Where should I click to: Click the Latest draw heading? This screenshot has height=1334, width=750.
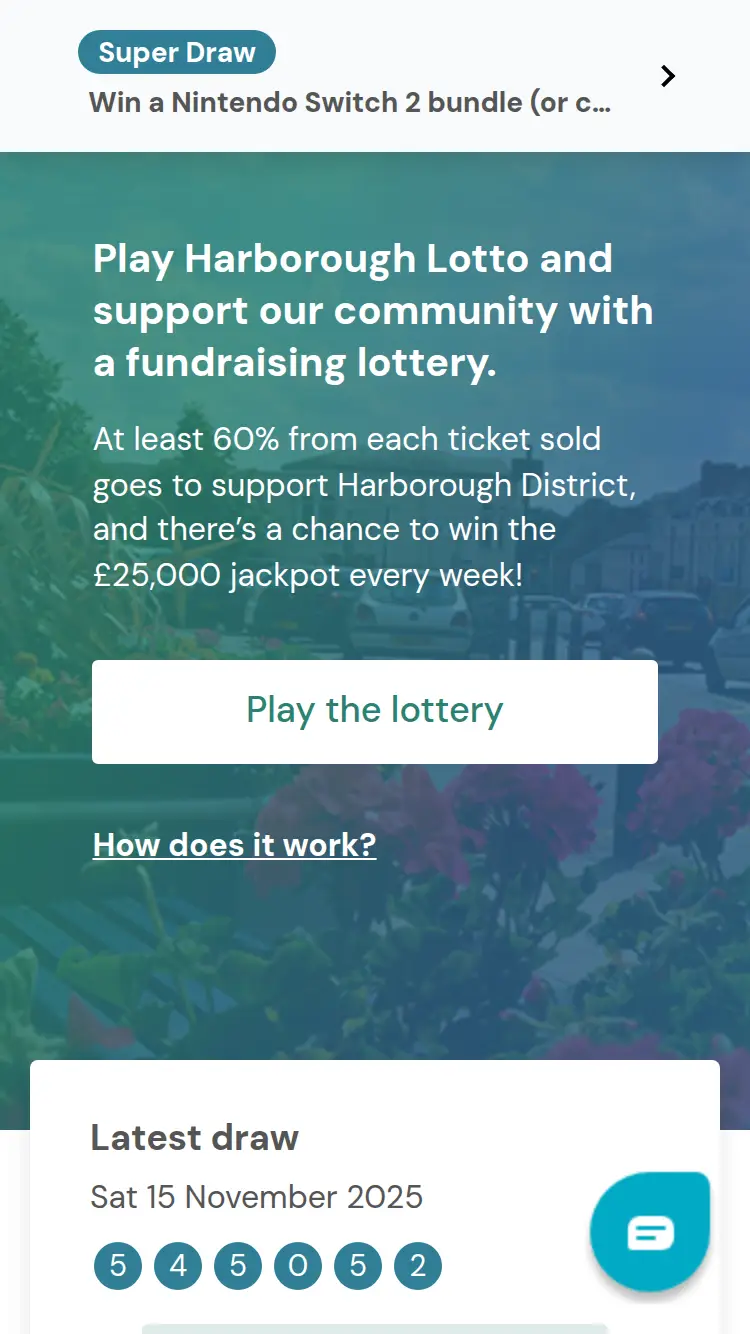coord(194,1137)
